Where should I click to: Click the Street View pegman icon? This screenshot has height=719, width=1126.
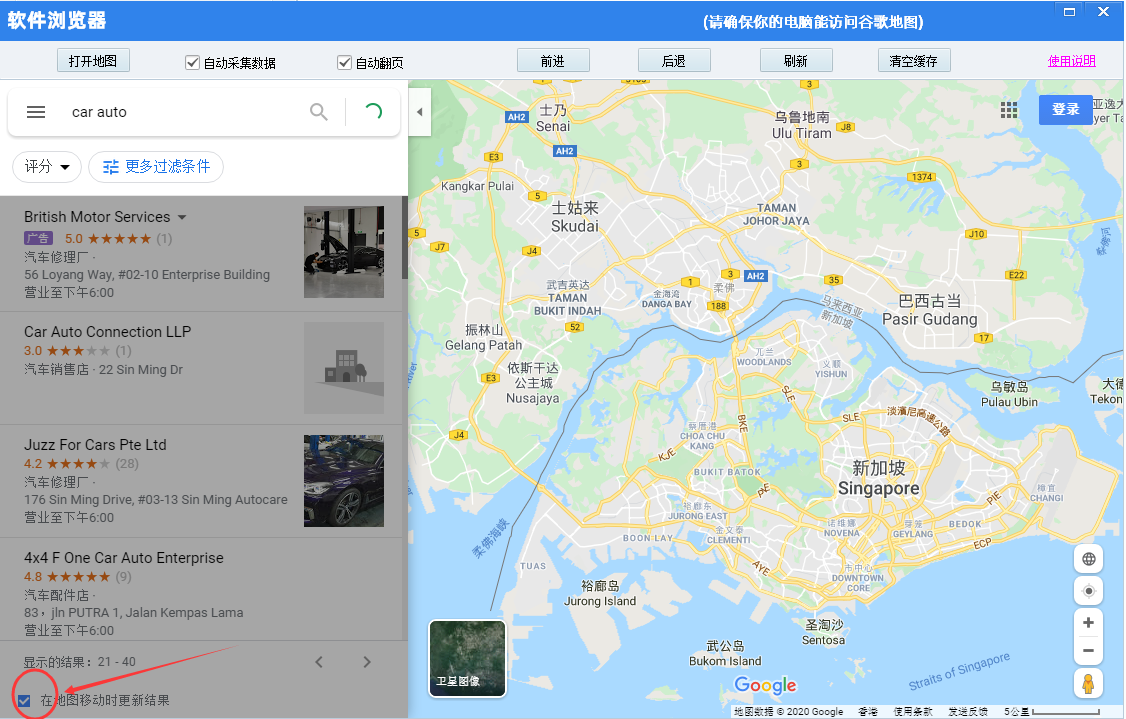(1089, 683)
